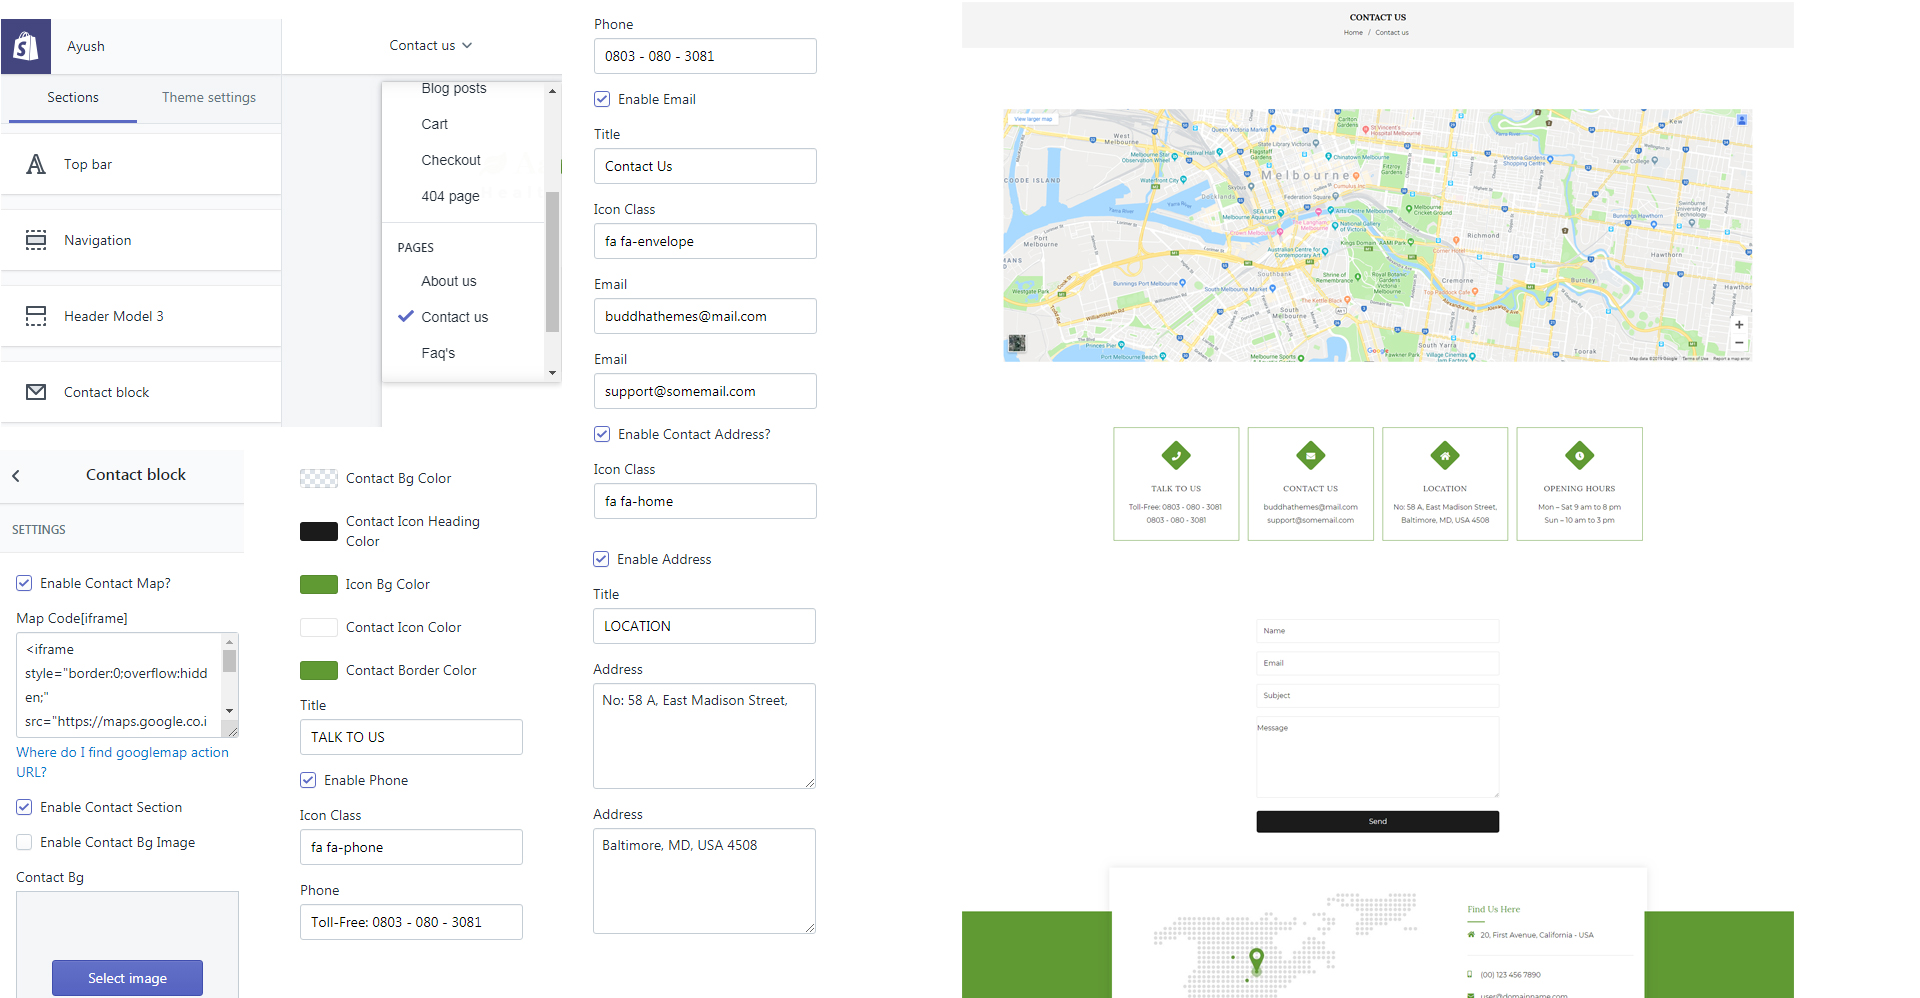This screenshot has height=998, width=1920.
Task: Click the back arrow in Contact block panel
Action: pos(16,475)
